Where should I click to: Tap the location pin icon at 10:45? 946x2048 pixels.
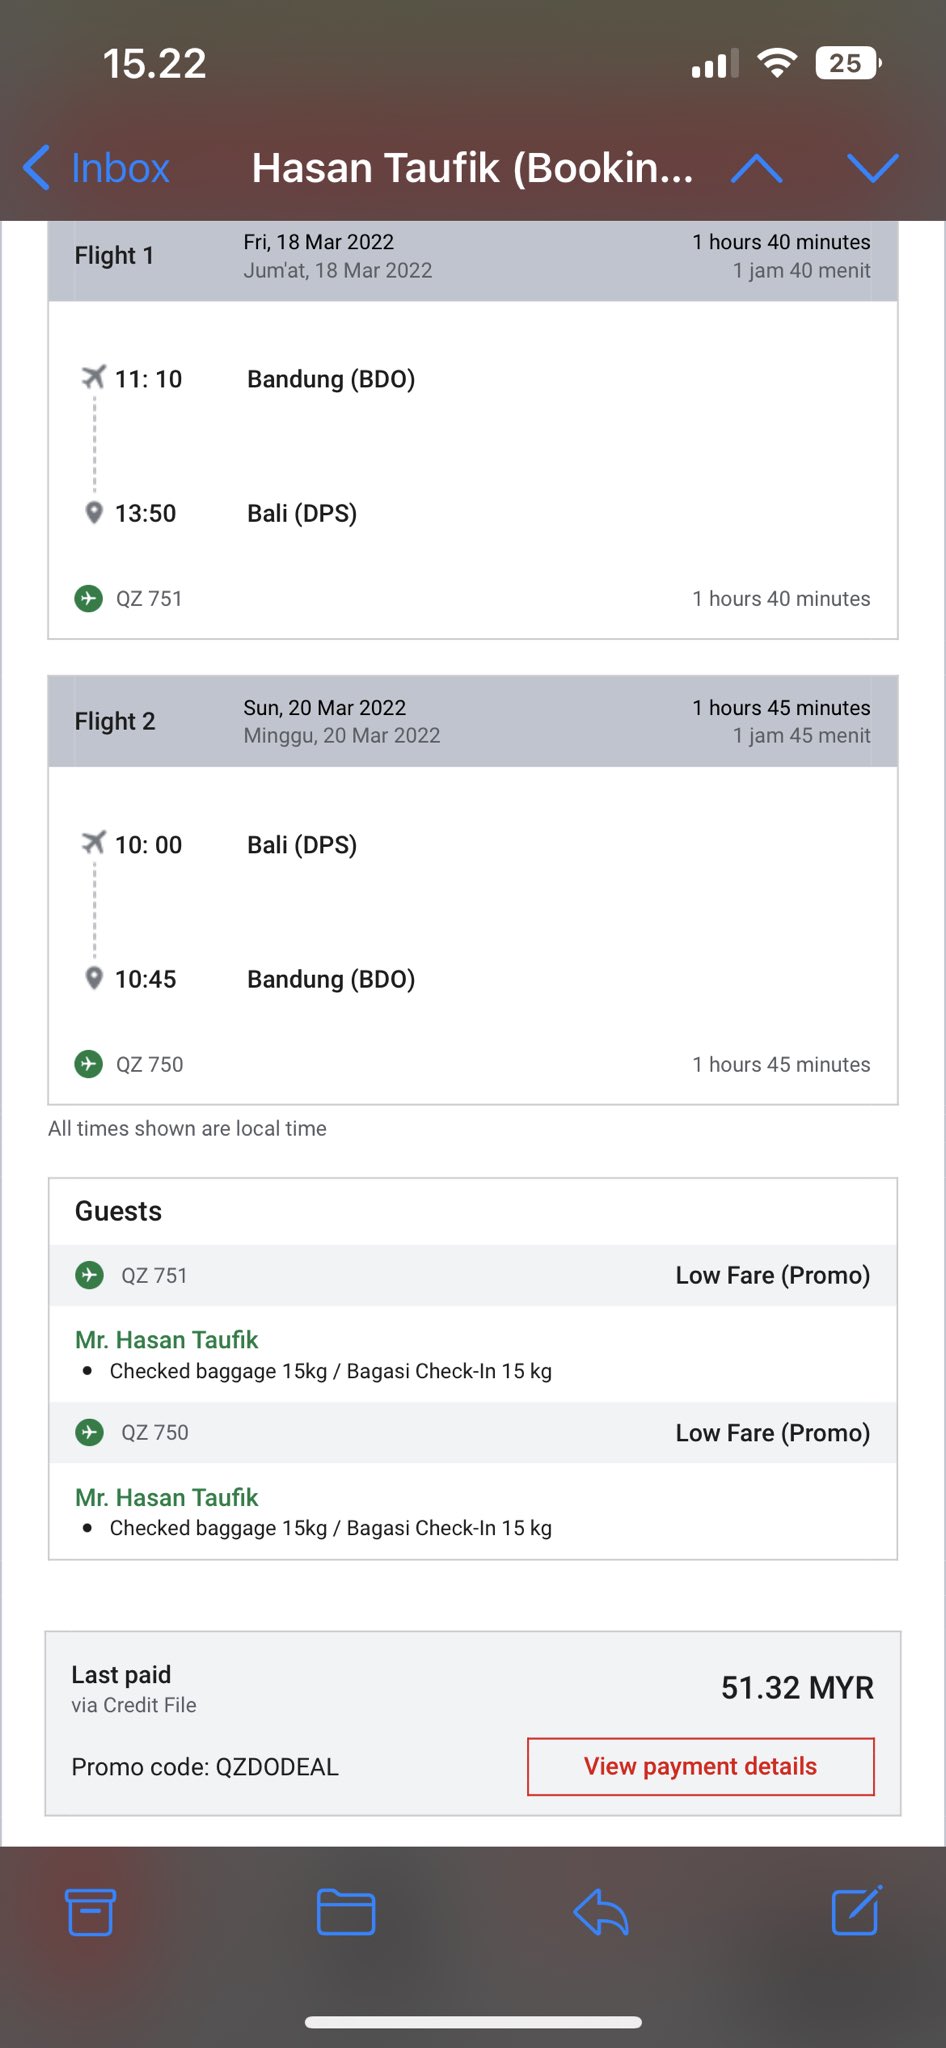(94, 978)
